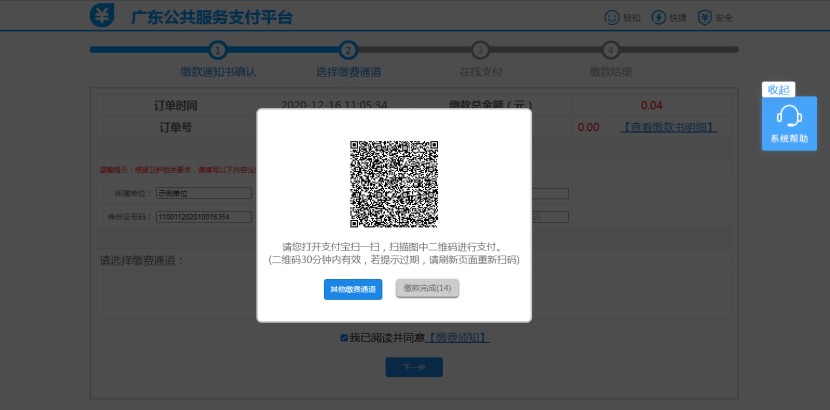Click the yuan platform logo icon
830x410 pixels.
(102, 16)
